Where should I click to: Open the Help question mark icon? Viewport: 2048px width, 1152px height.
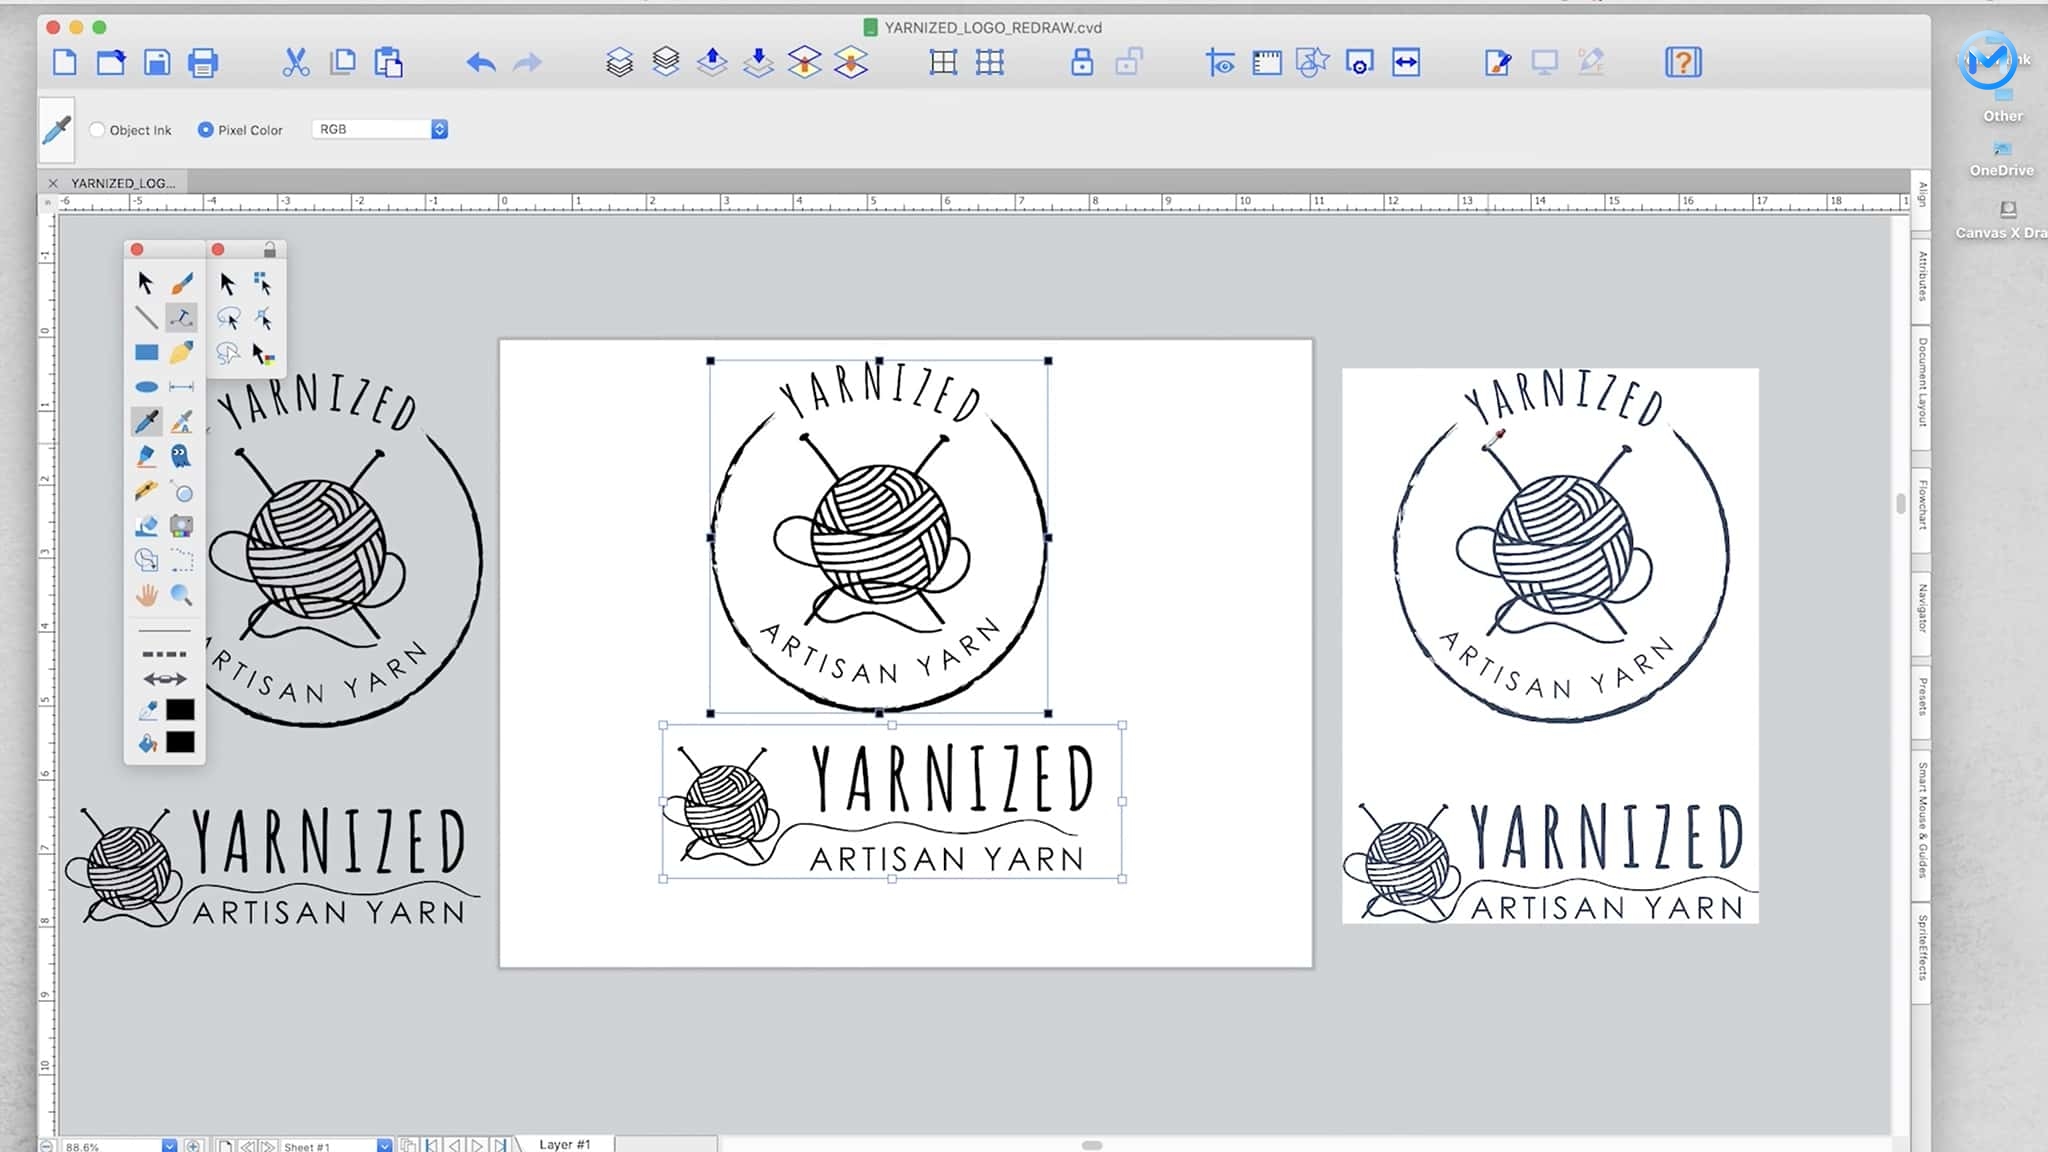coord(1682,63)
